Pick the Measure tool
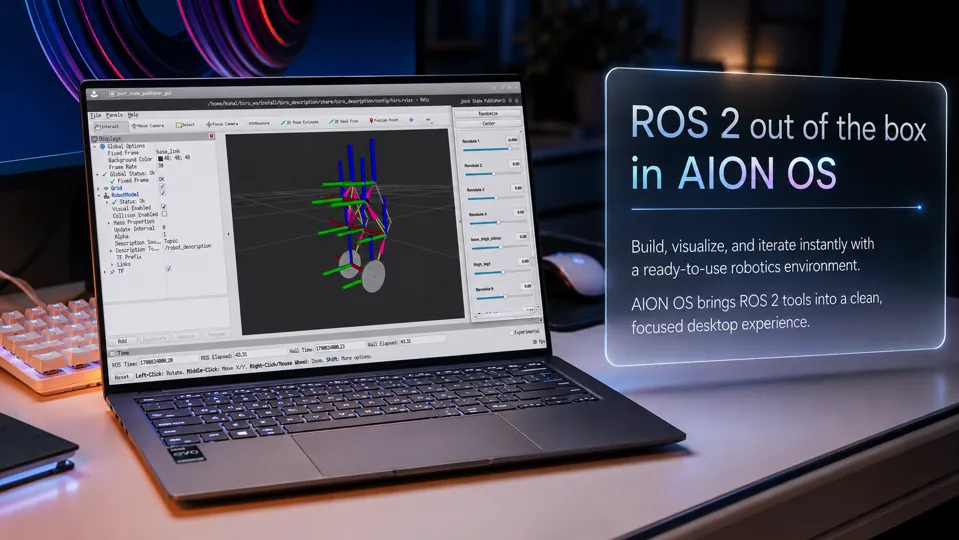This screenshot has height=540, width=959. 259,124
